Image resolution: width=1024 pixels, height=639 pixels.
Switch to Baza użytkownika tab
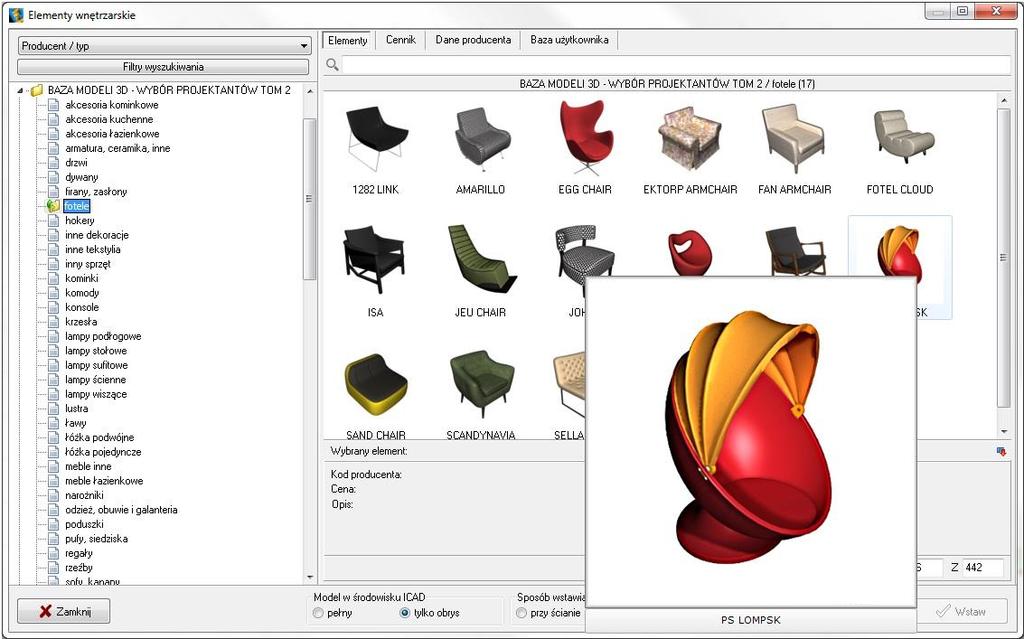tap(569, 40)
